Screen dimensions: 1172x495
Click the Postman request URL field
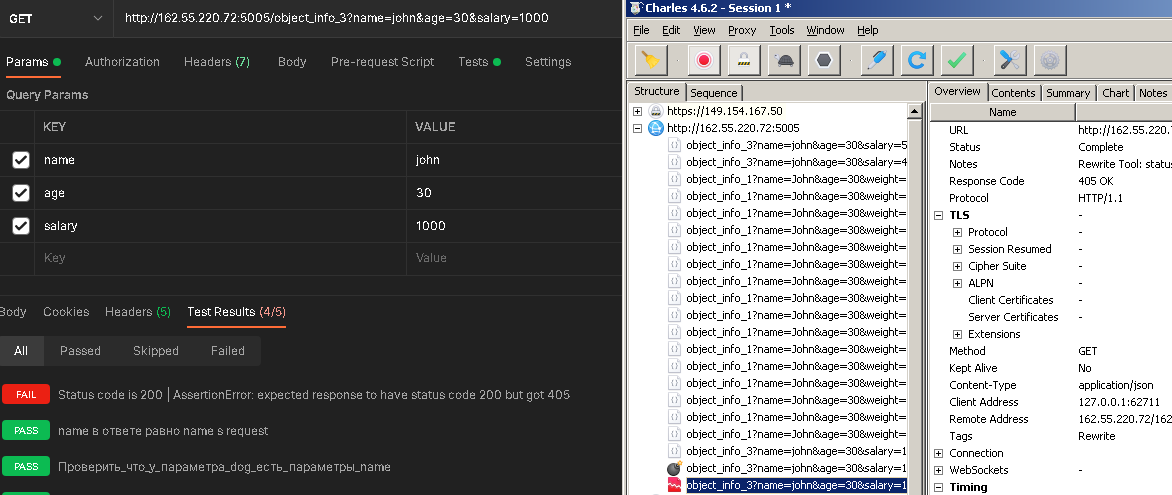pyautogui.click(x=366, y=18)
